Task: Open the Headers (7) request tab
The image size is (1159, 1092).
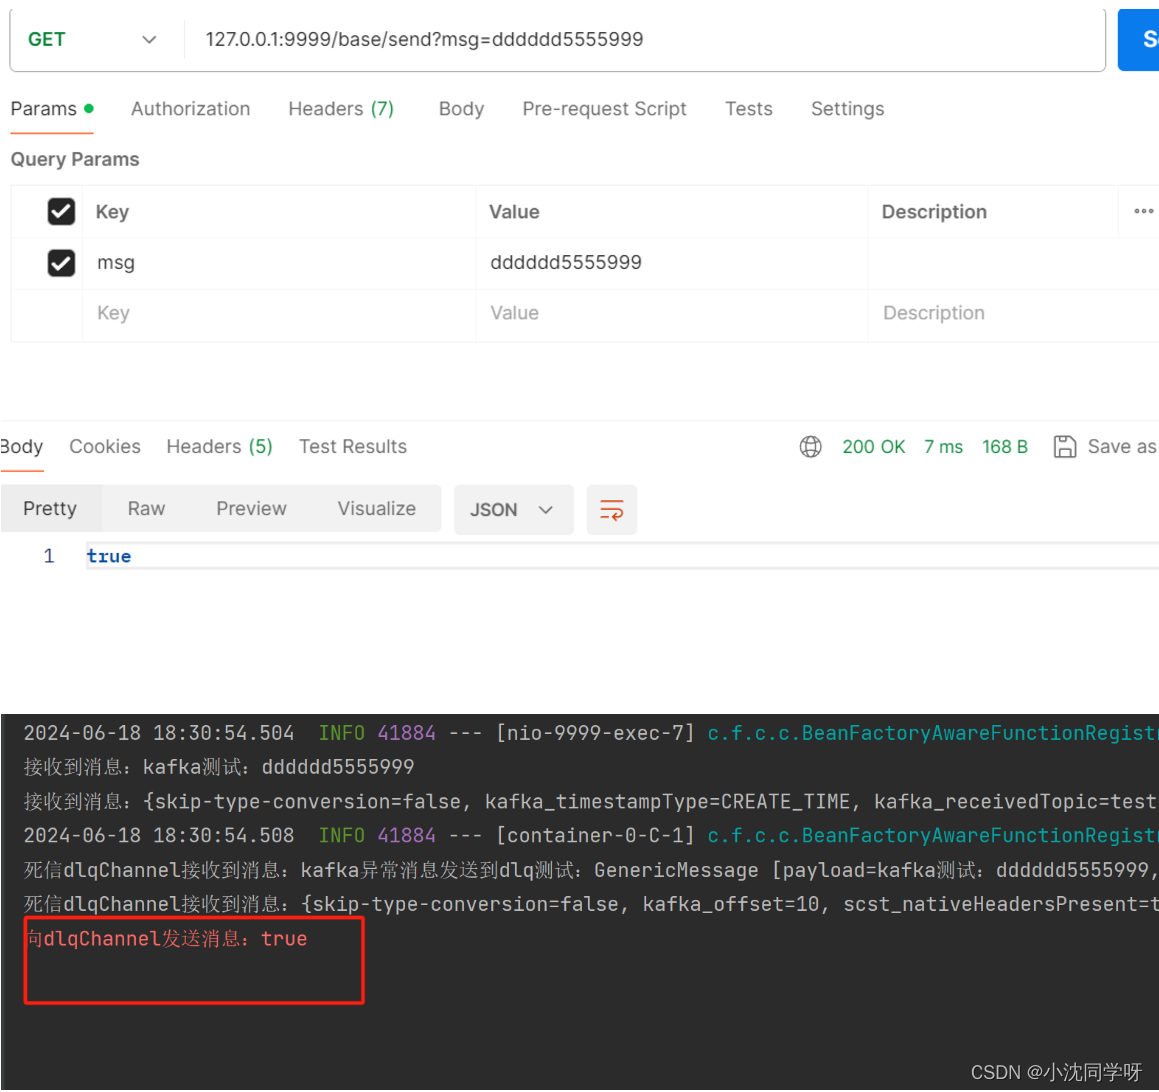Action: 341,108
